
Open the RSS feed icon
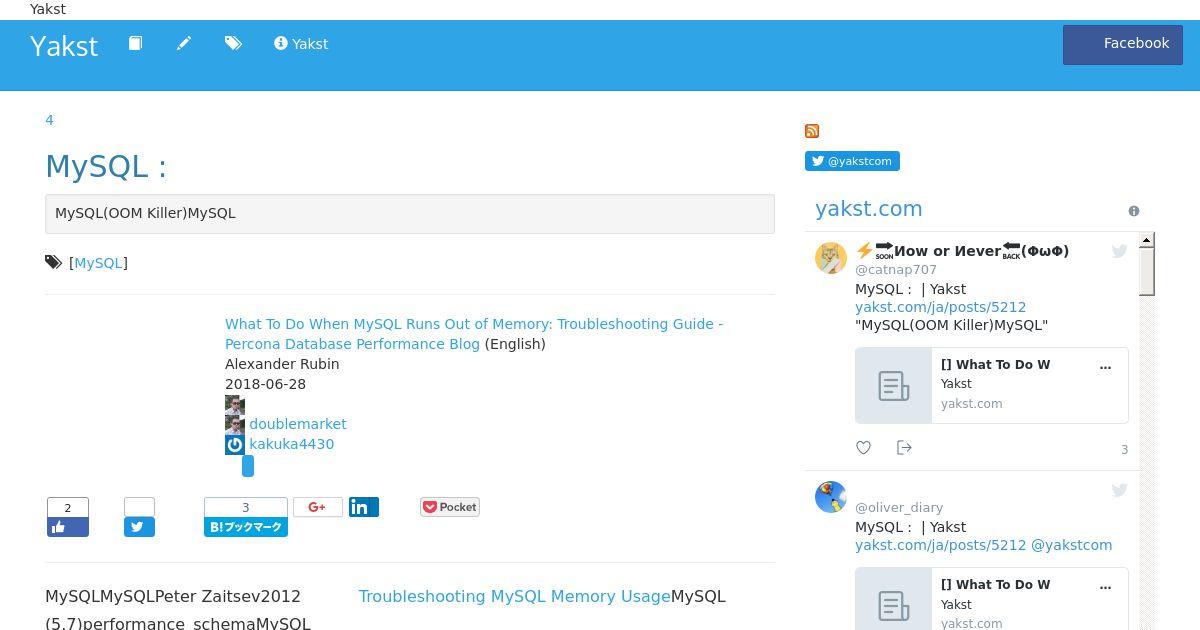coord(812,131)
